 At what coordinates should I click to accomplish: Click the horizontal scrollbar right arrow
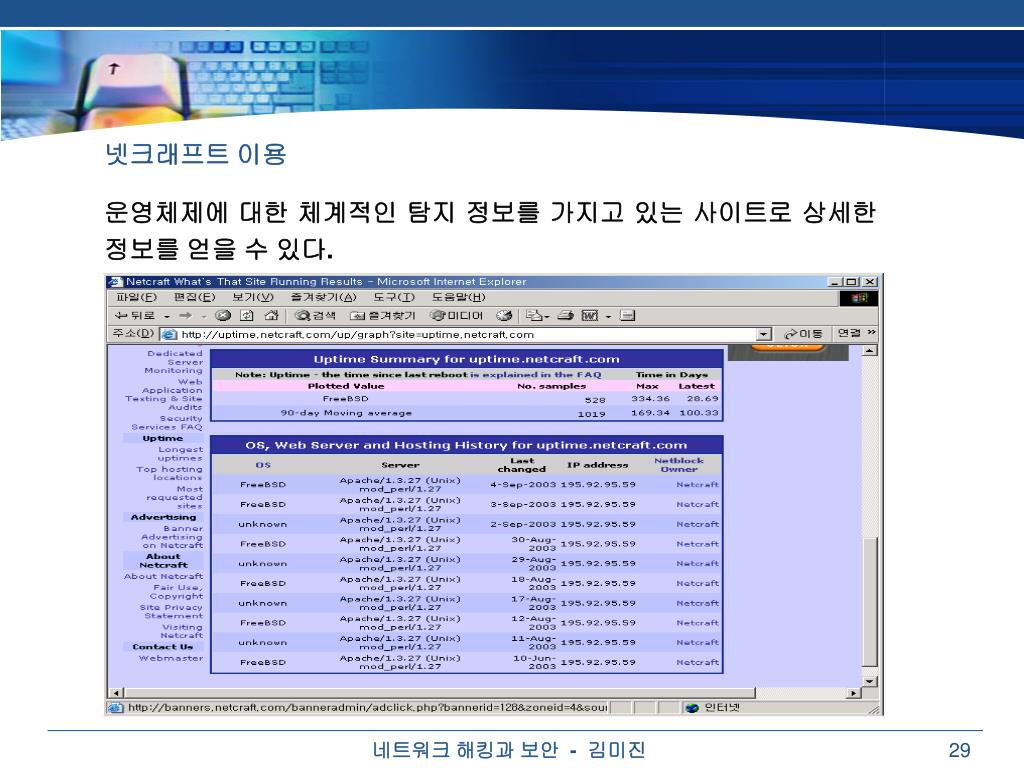[854, 693]
